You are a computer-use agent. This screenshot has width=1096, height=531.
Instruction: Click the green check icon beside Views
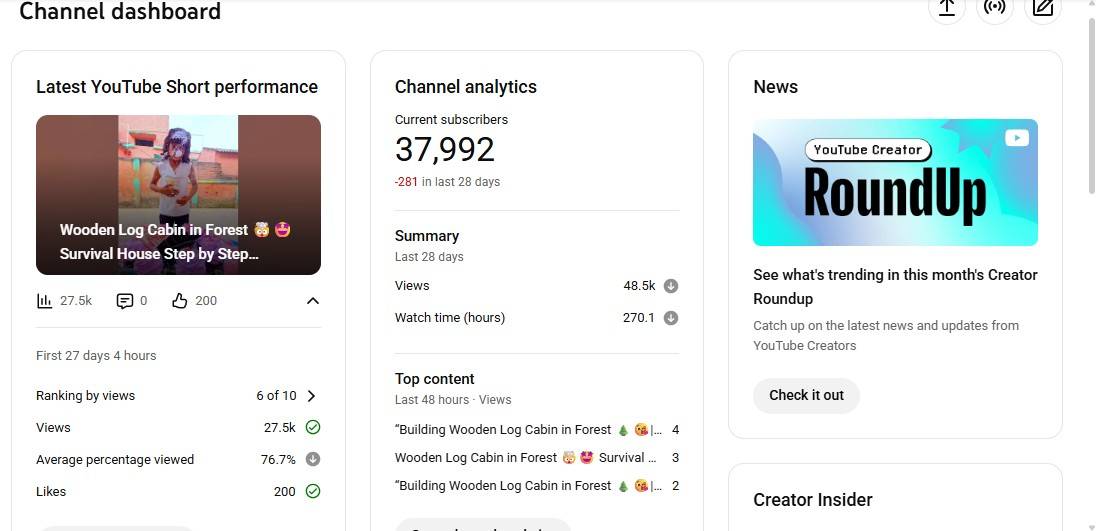(x=313, y=428)
